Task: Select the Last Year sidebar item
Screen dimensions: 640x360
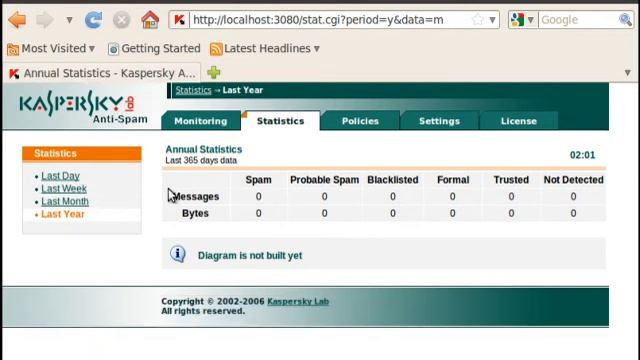Action: 62,214
